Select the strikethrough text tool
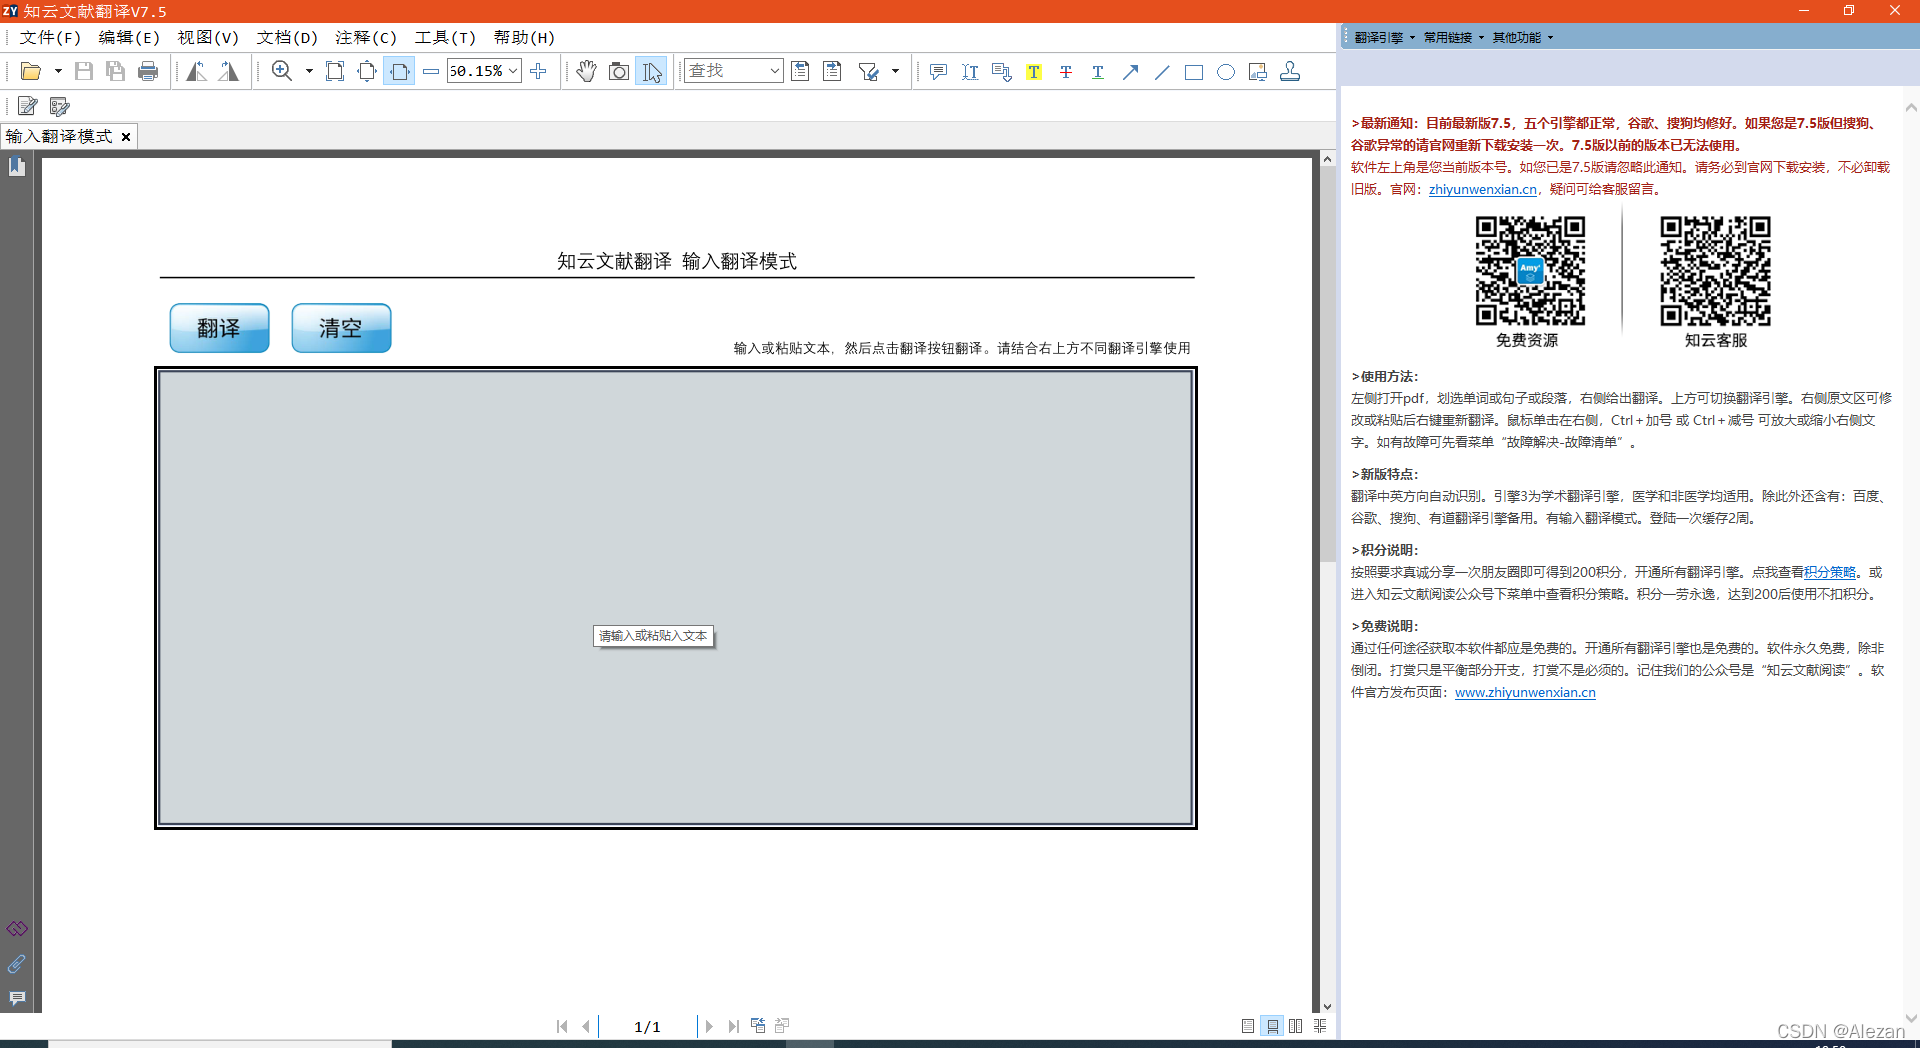The image size is (1920, 1048). click(1066, 71)
